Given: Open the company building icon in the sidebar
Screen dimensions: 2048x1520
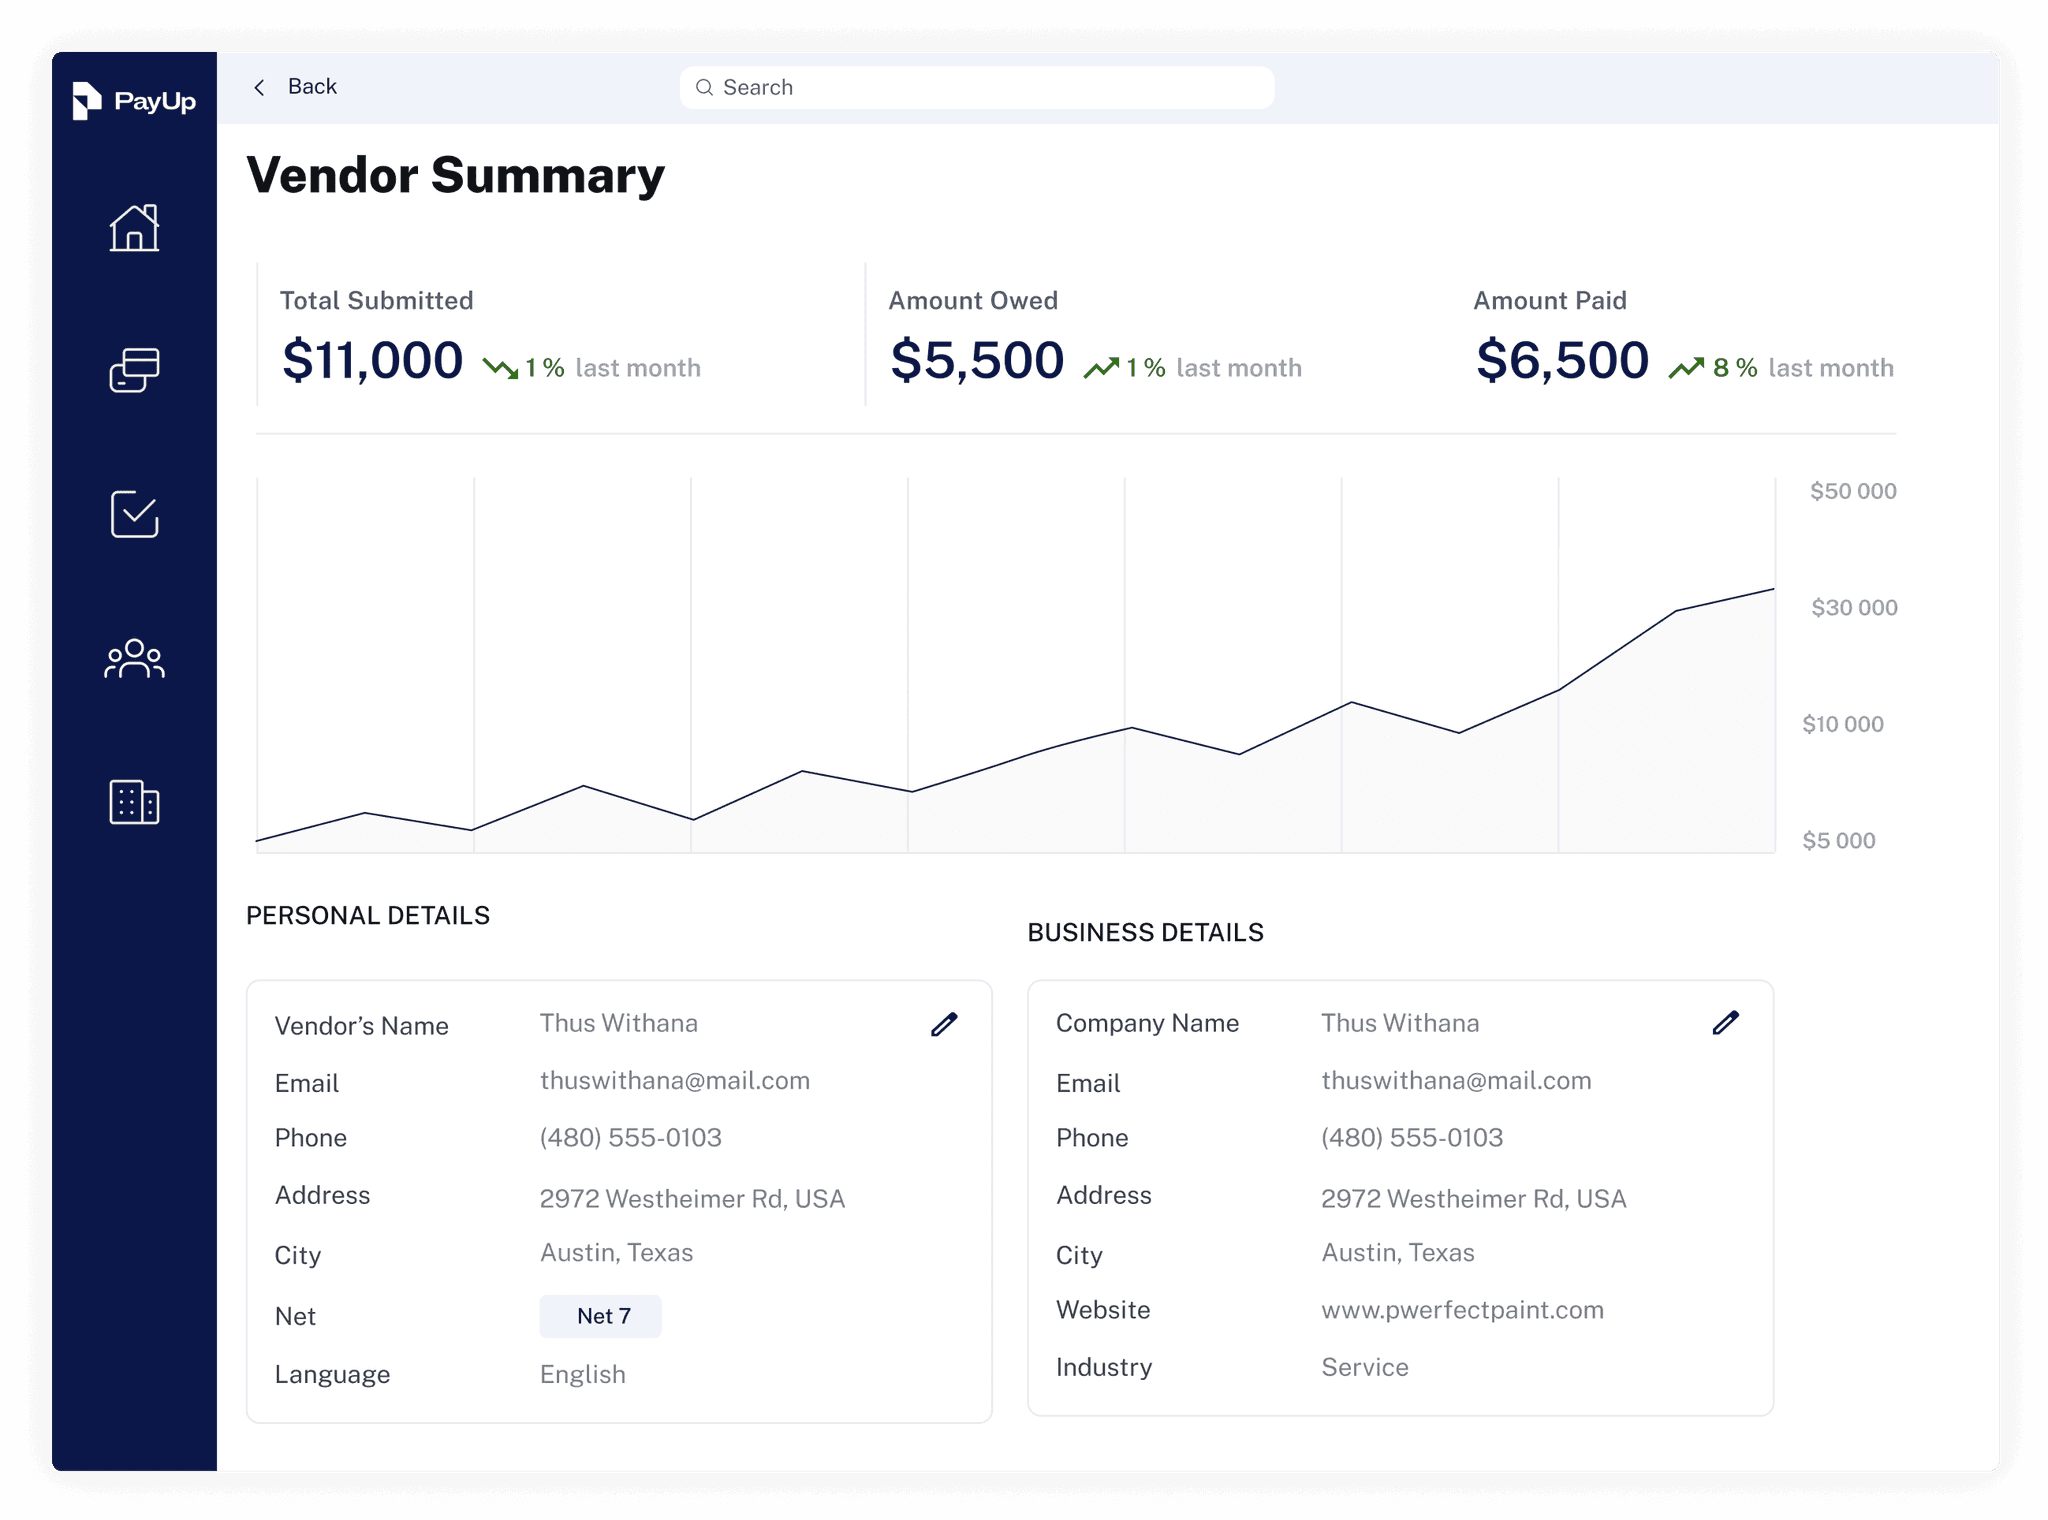Looking at the screenshot, I should coord(134,802).
